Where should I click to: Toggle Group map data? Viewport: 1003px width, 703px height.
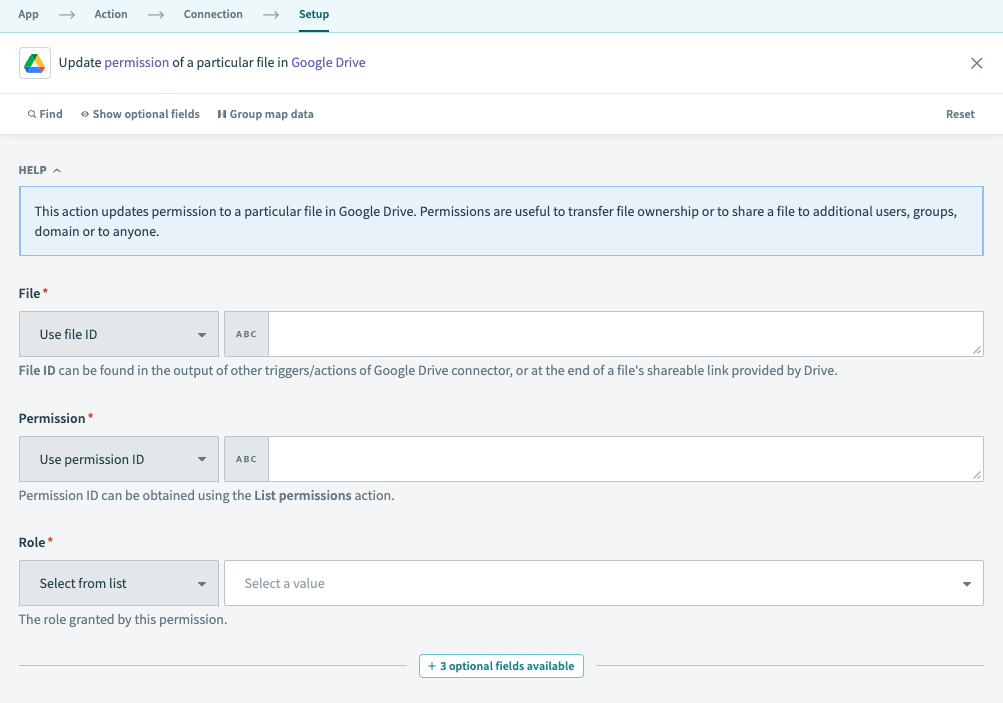pyautogui.click(x=265, y=114)
